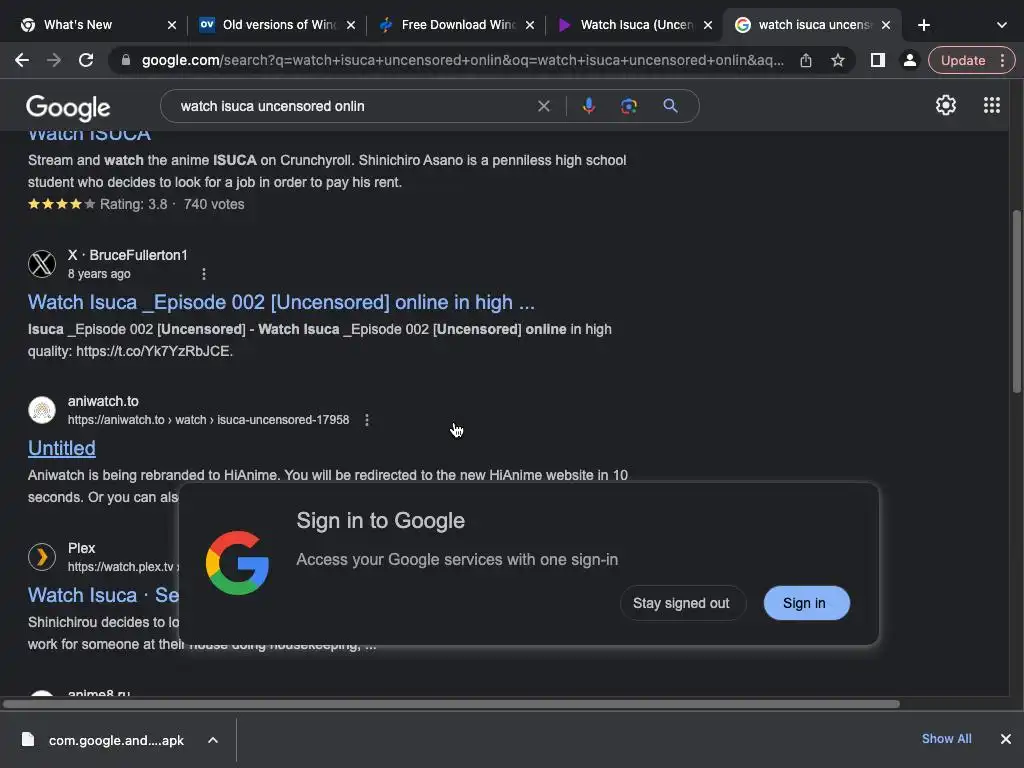Close the downloads bar
1024x768 pixels.
coord(1005,739)
